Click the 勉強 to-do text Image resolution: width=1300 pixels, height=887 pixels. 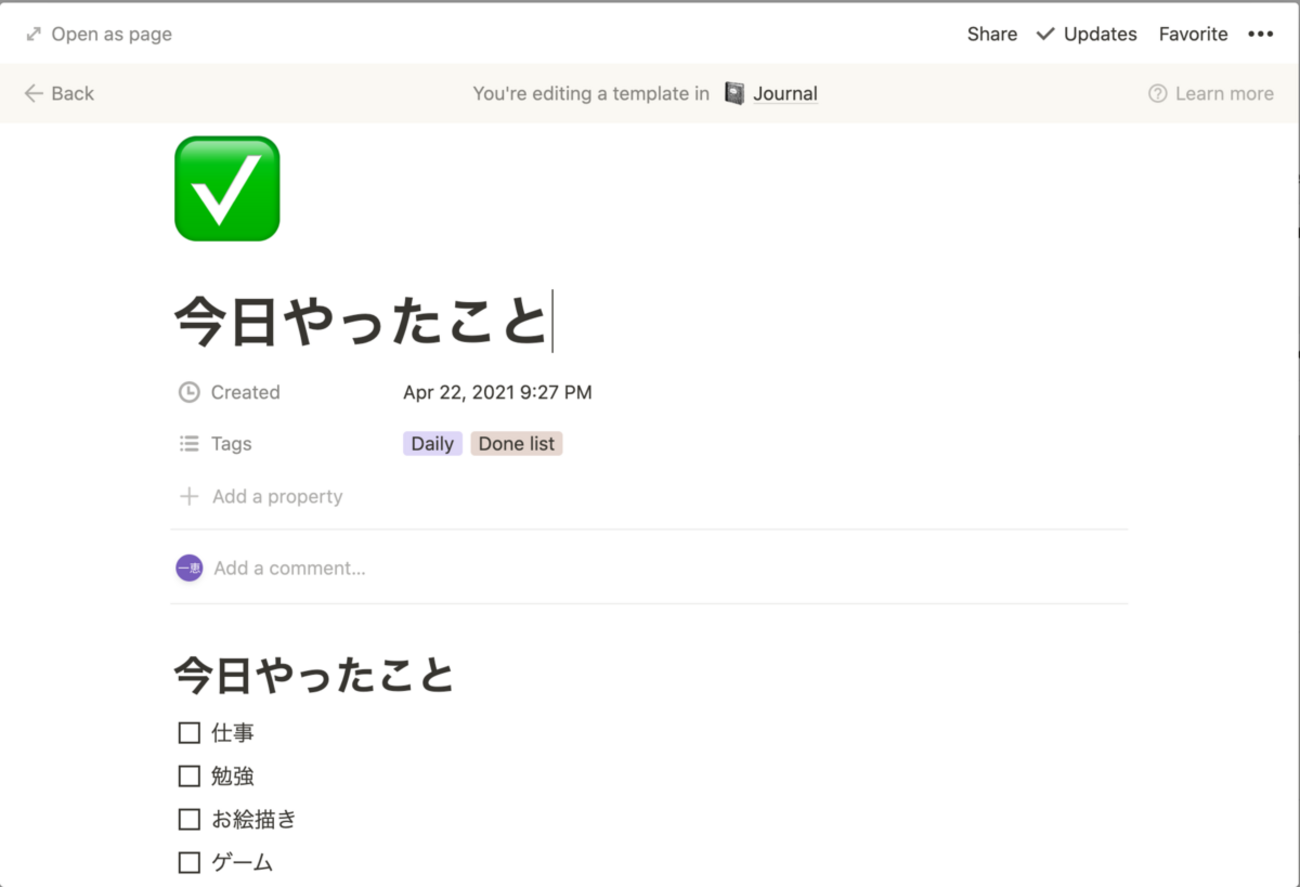click(x=233, y=776)
